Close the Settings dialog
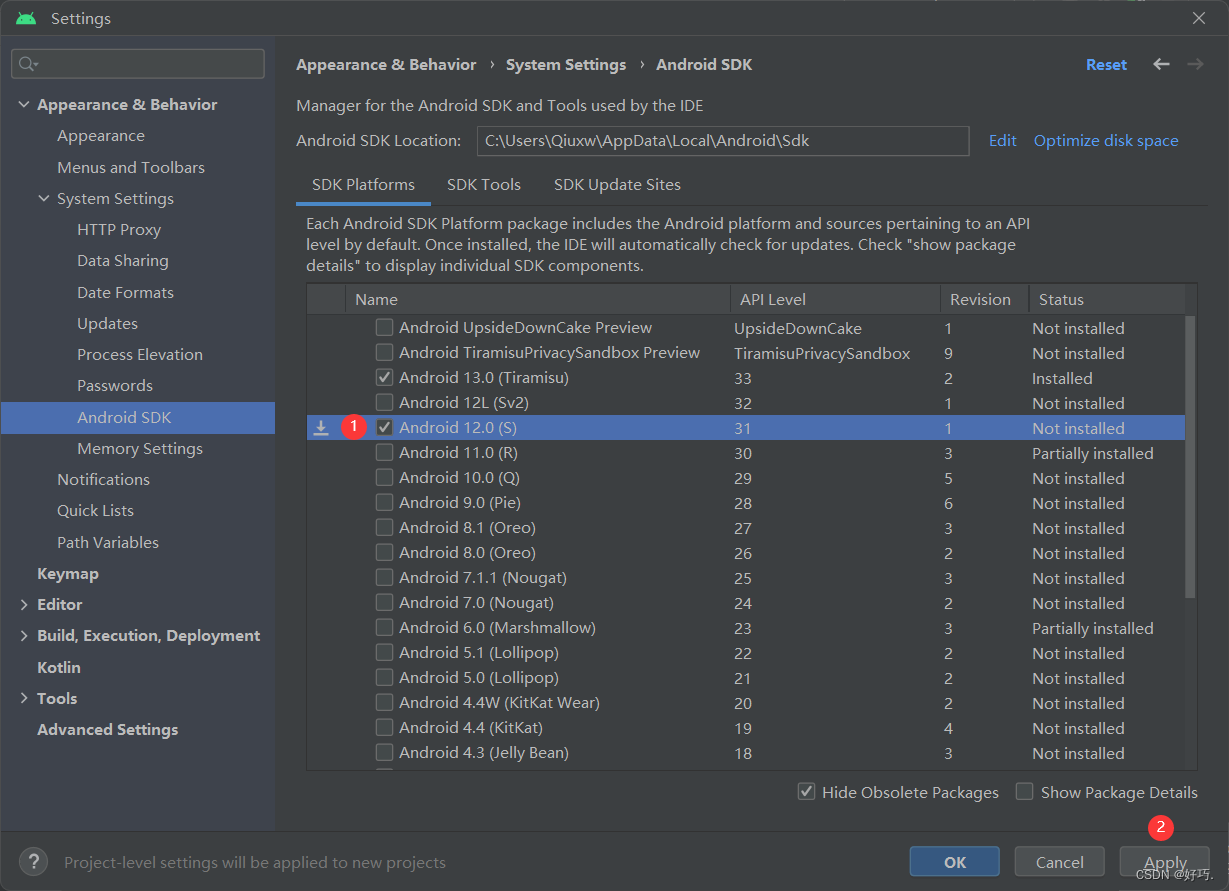 click(x=1199, y=18)
